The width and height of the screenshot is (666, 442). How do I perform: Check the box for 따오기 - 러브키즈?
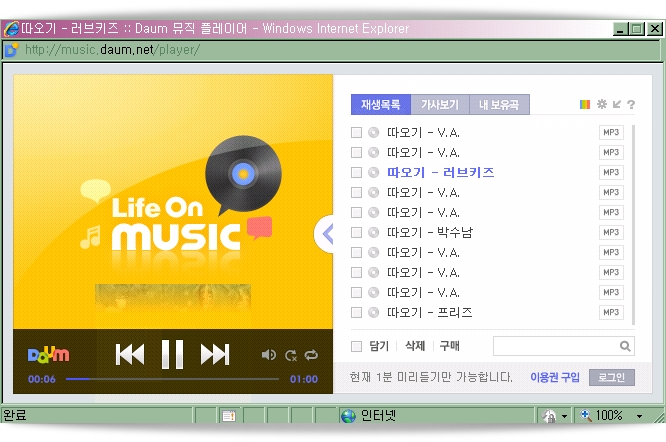point(356,172)
